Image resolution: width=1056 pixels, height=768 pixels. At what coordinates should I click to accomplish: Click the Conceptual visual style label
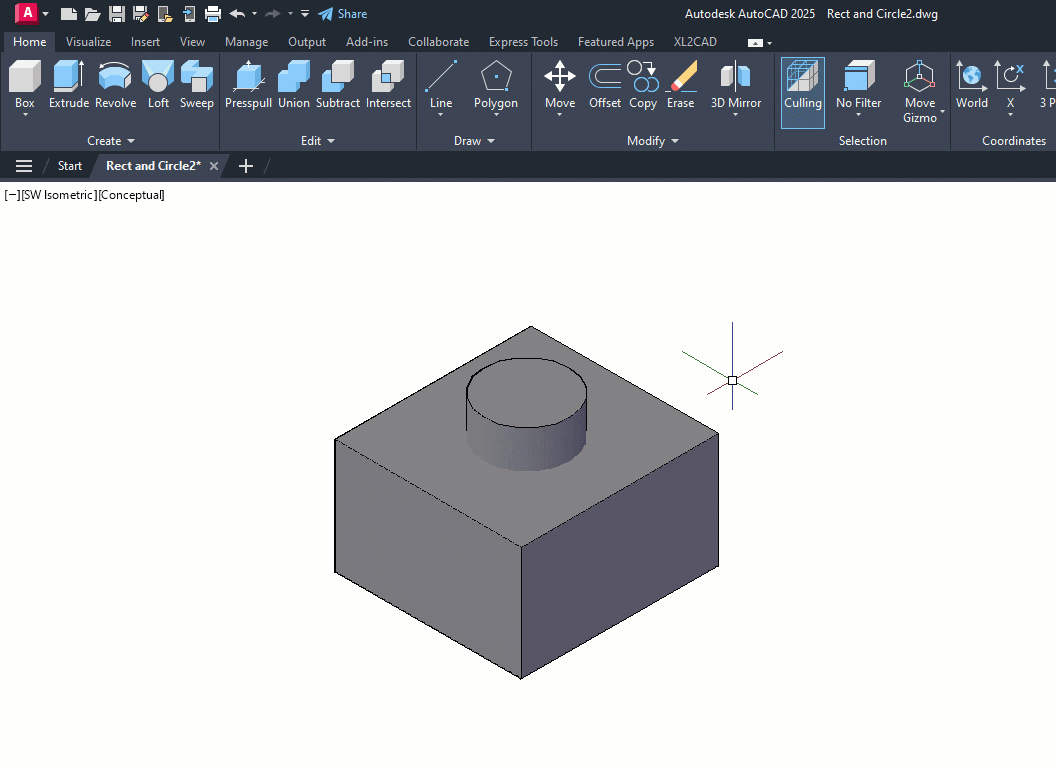point(131,195)
